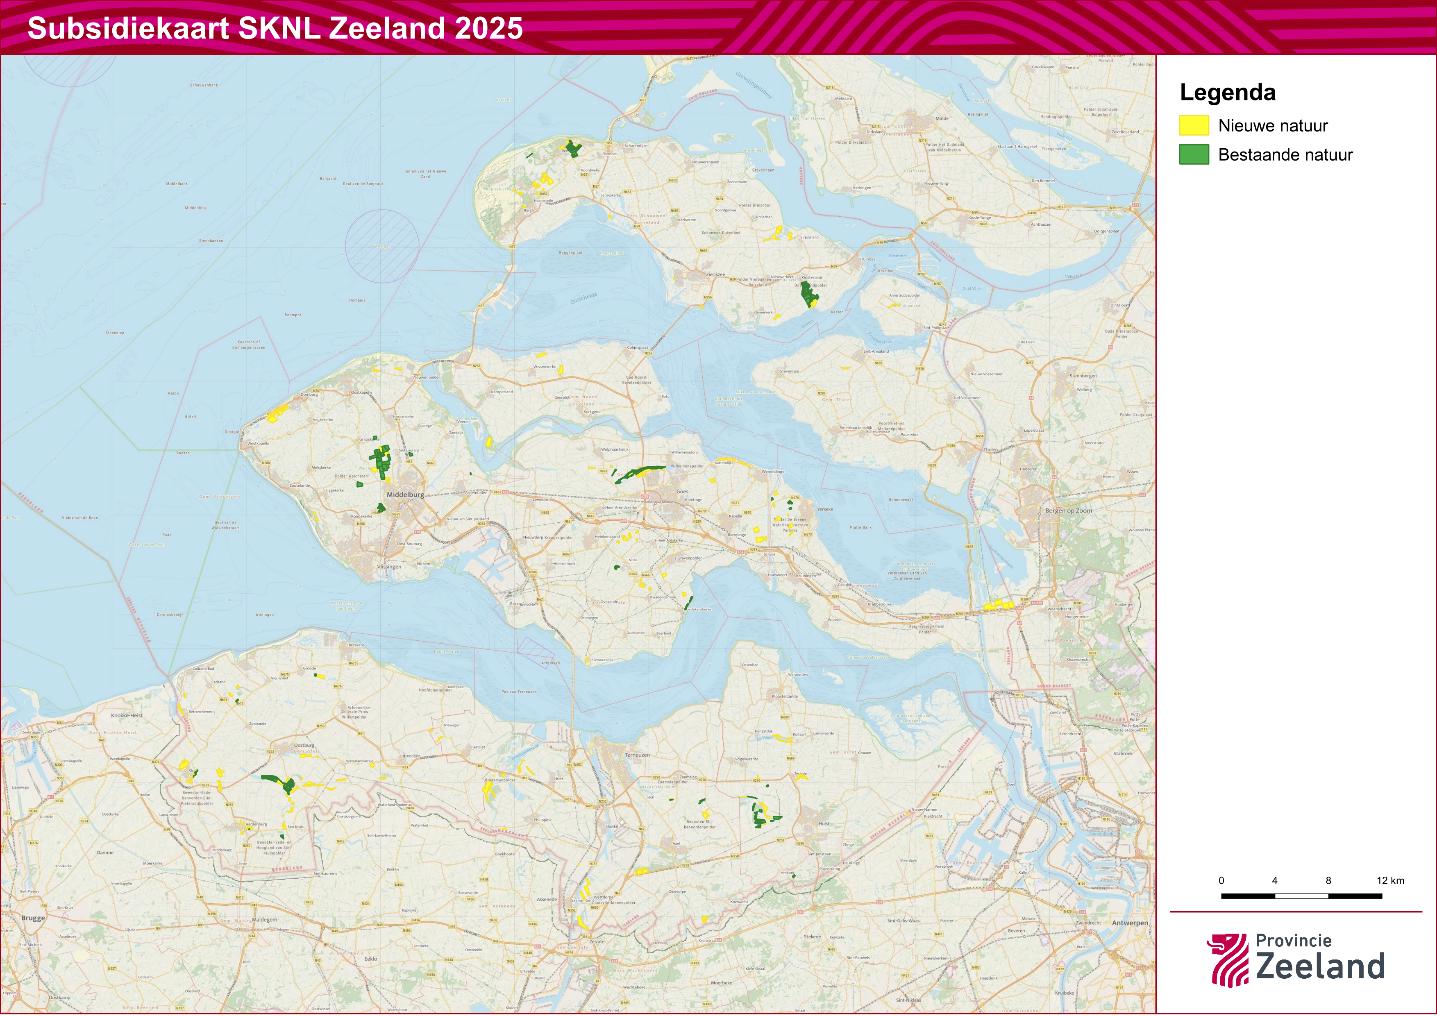Click the Maldegem label on the map
This screenshot has width=1437, height=1016.
pos(263,919)
